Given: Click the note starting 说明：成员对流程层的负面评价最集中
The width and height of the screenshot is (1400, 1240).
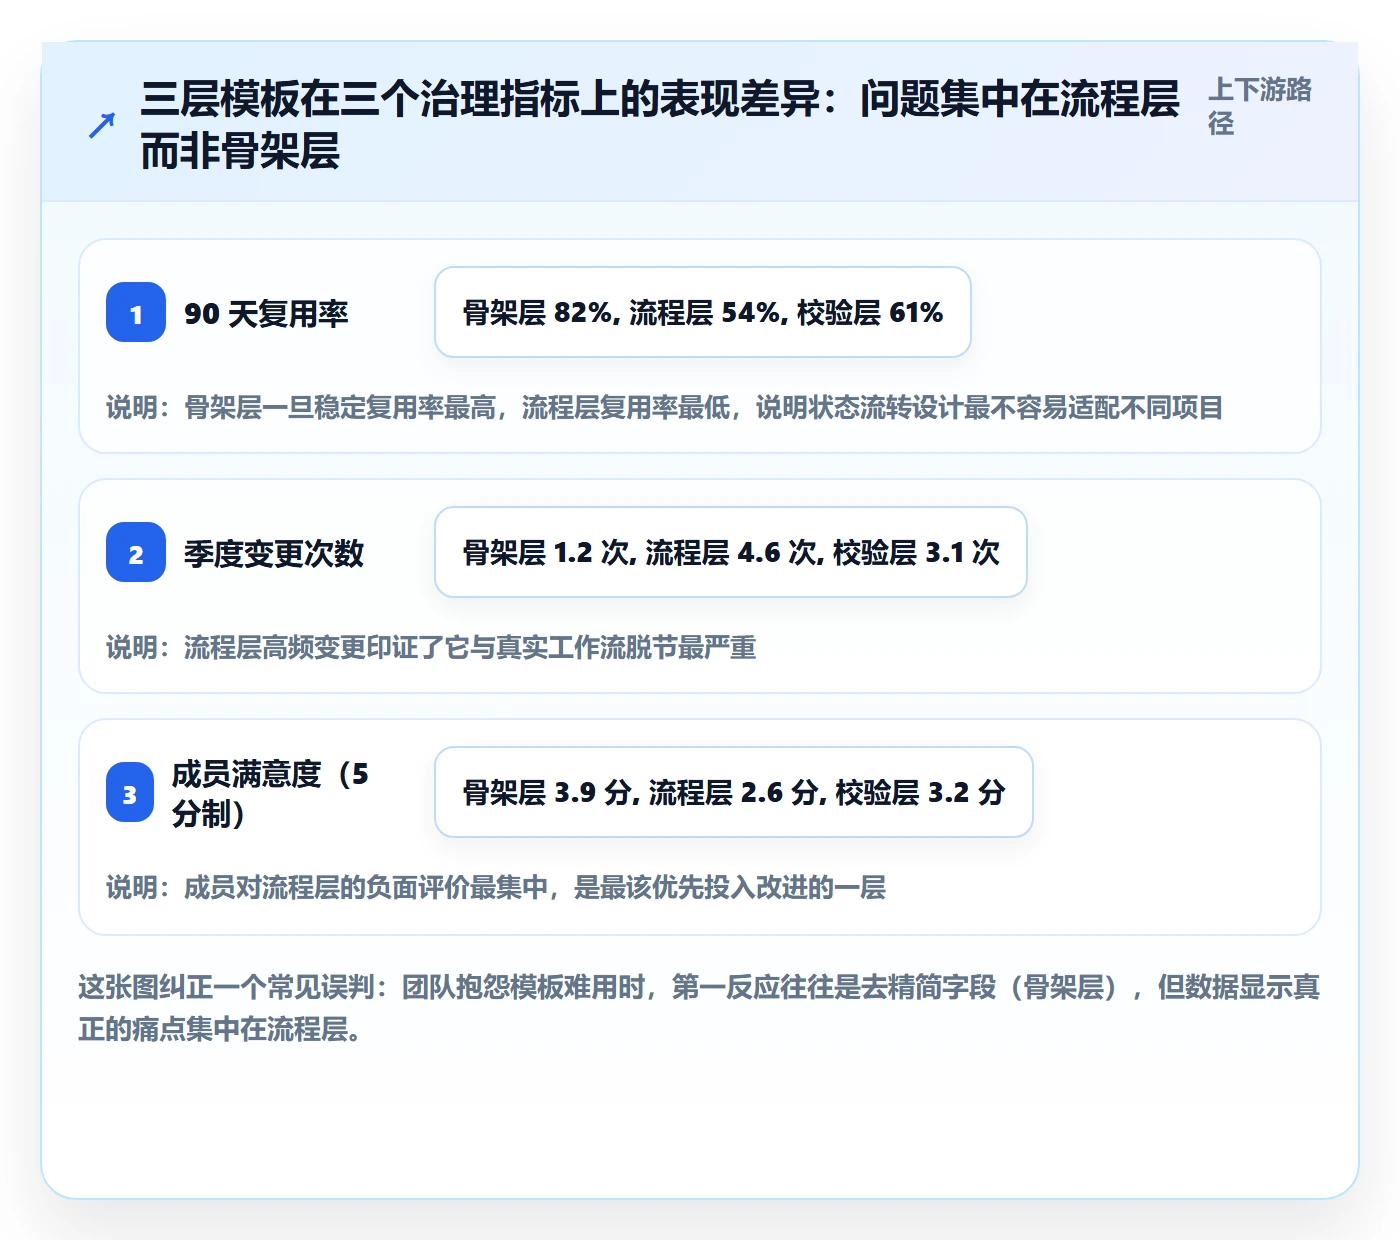Looking at the screenshot, I should click(496, 888).
